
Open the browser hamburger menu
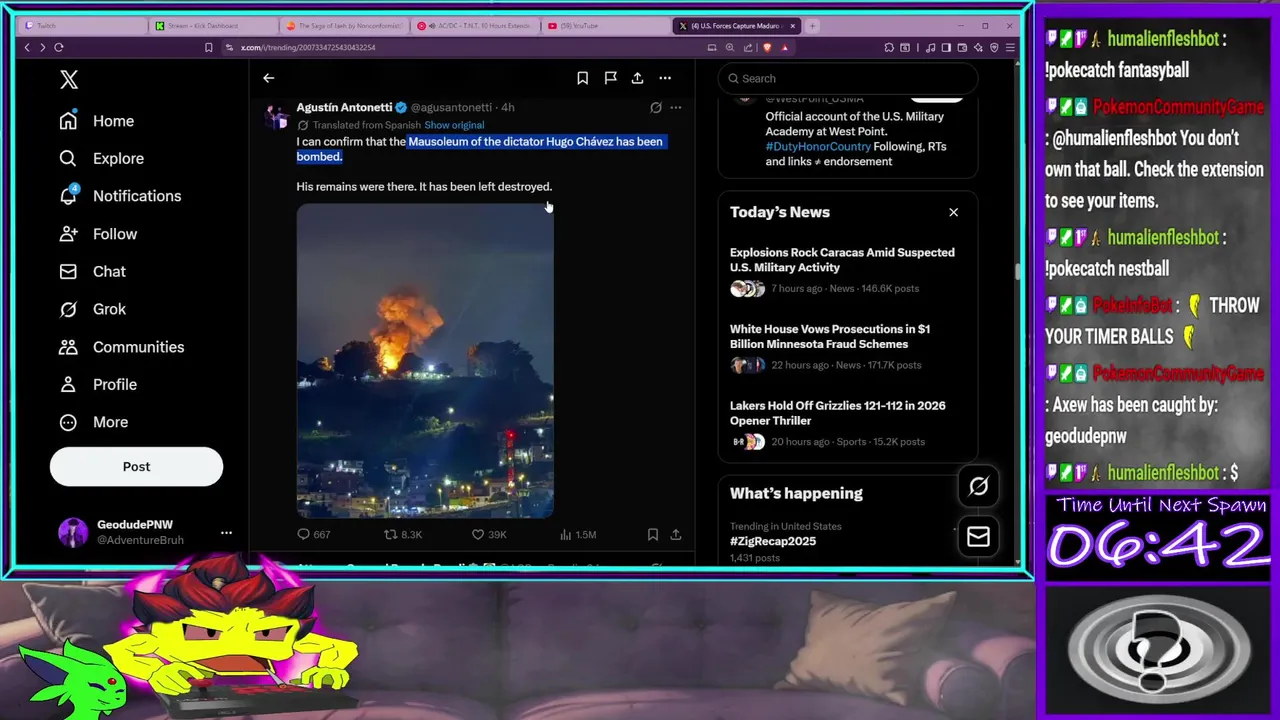[x=1010, y=47]
